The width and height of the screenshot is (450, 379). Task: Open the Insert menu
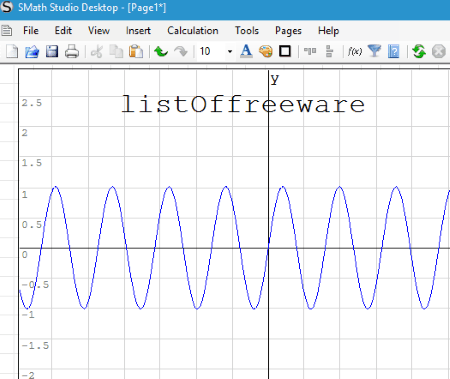(x=138, y=31)
